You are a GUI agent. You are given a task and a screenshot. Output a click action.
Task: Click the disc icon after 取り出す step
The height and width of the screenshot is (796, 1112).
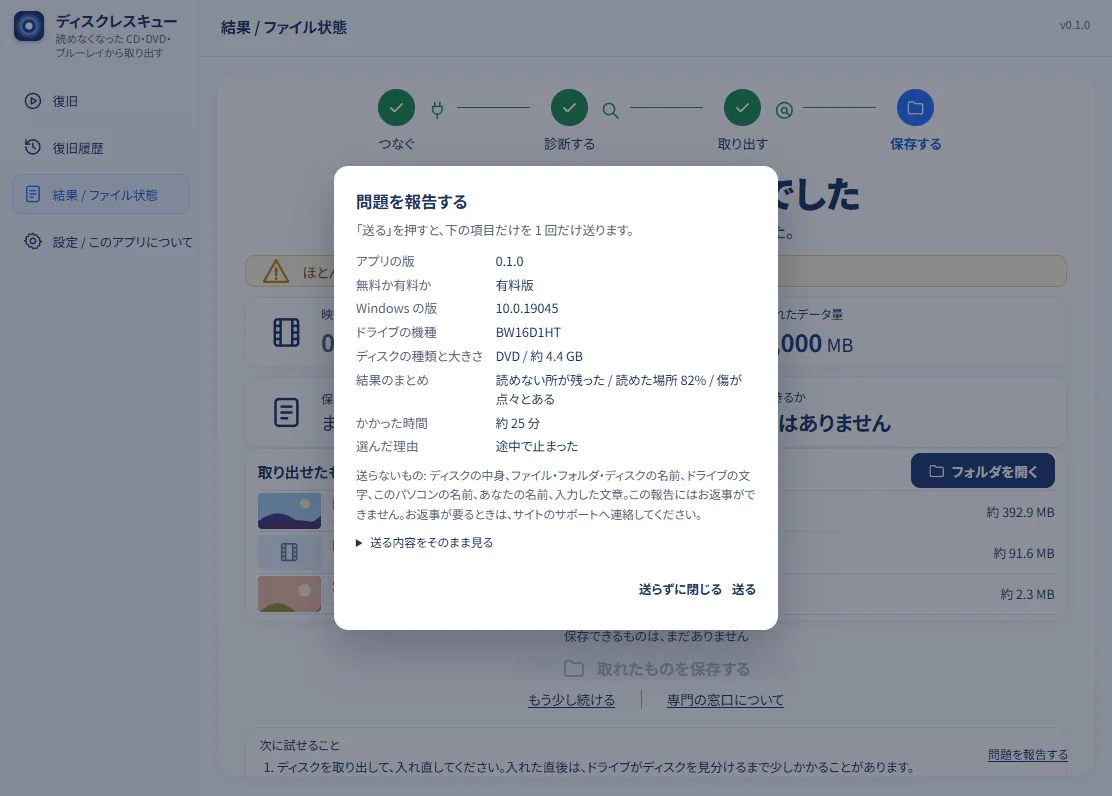[x=784, y=110]
